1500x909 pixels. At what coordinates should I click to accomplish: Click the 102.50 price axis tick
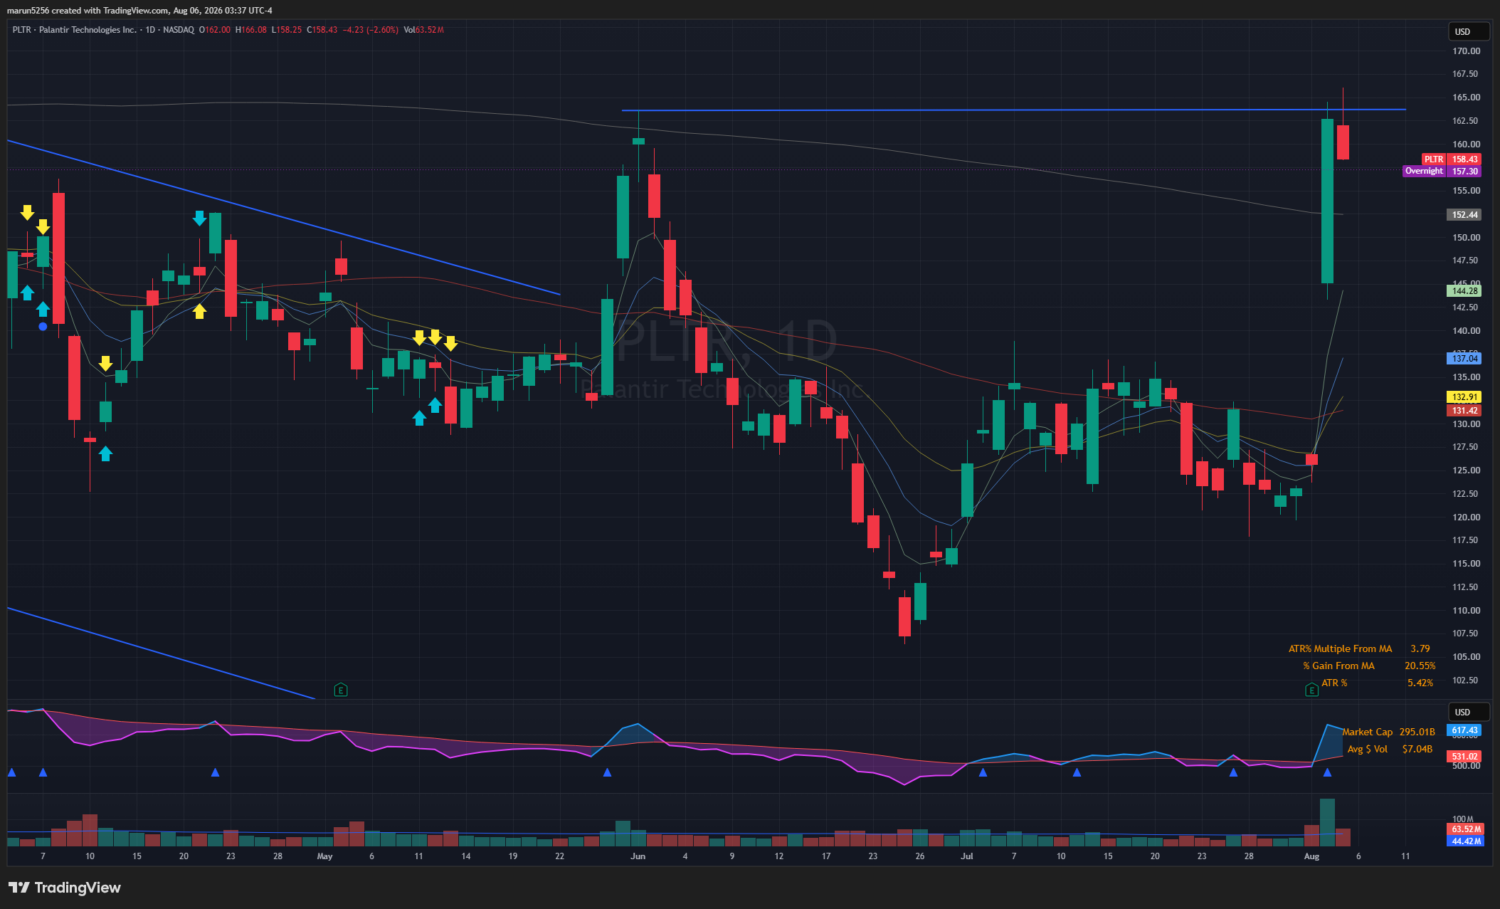(x=1466, y=680)
